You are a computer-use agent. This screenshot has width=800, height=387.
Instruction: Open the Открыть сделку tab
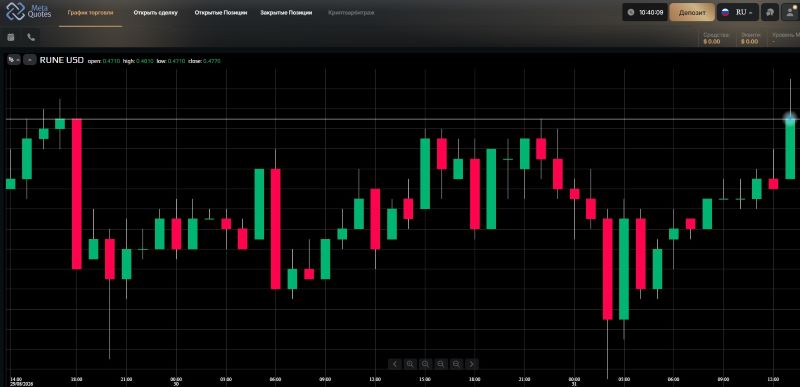(x=156, y=13)
